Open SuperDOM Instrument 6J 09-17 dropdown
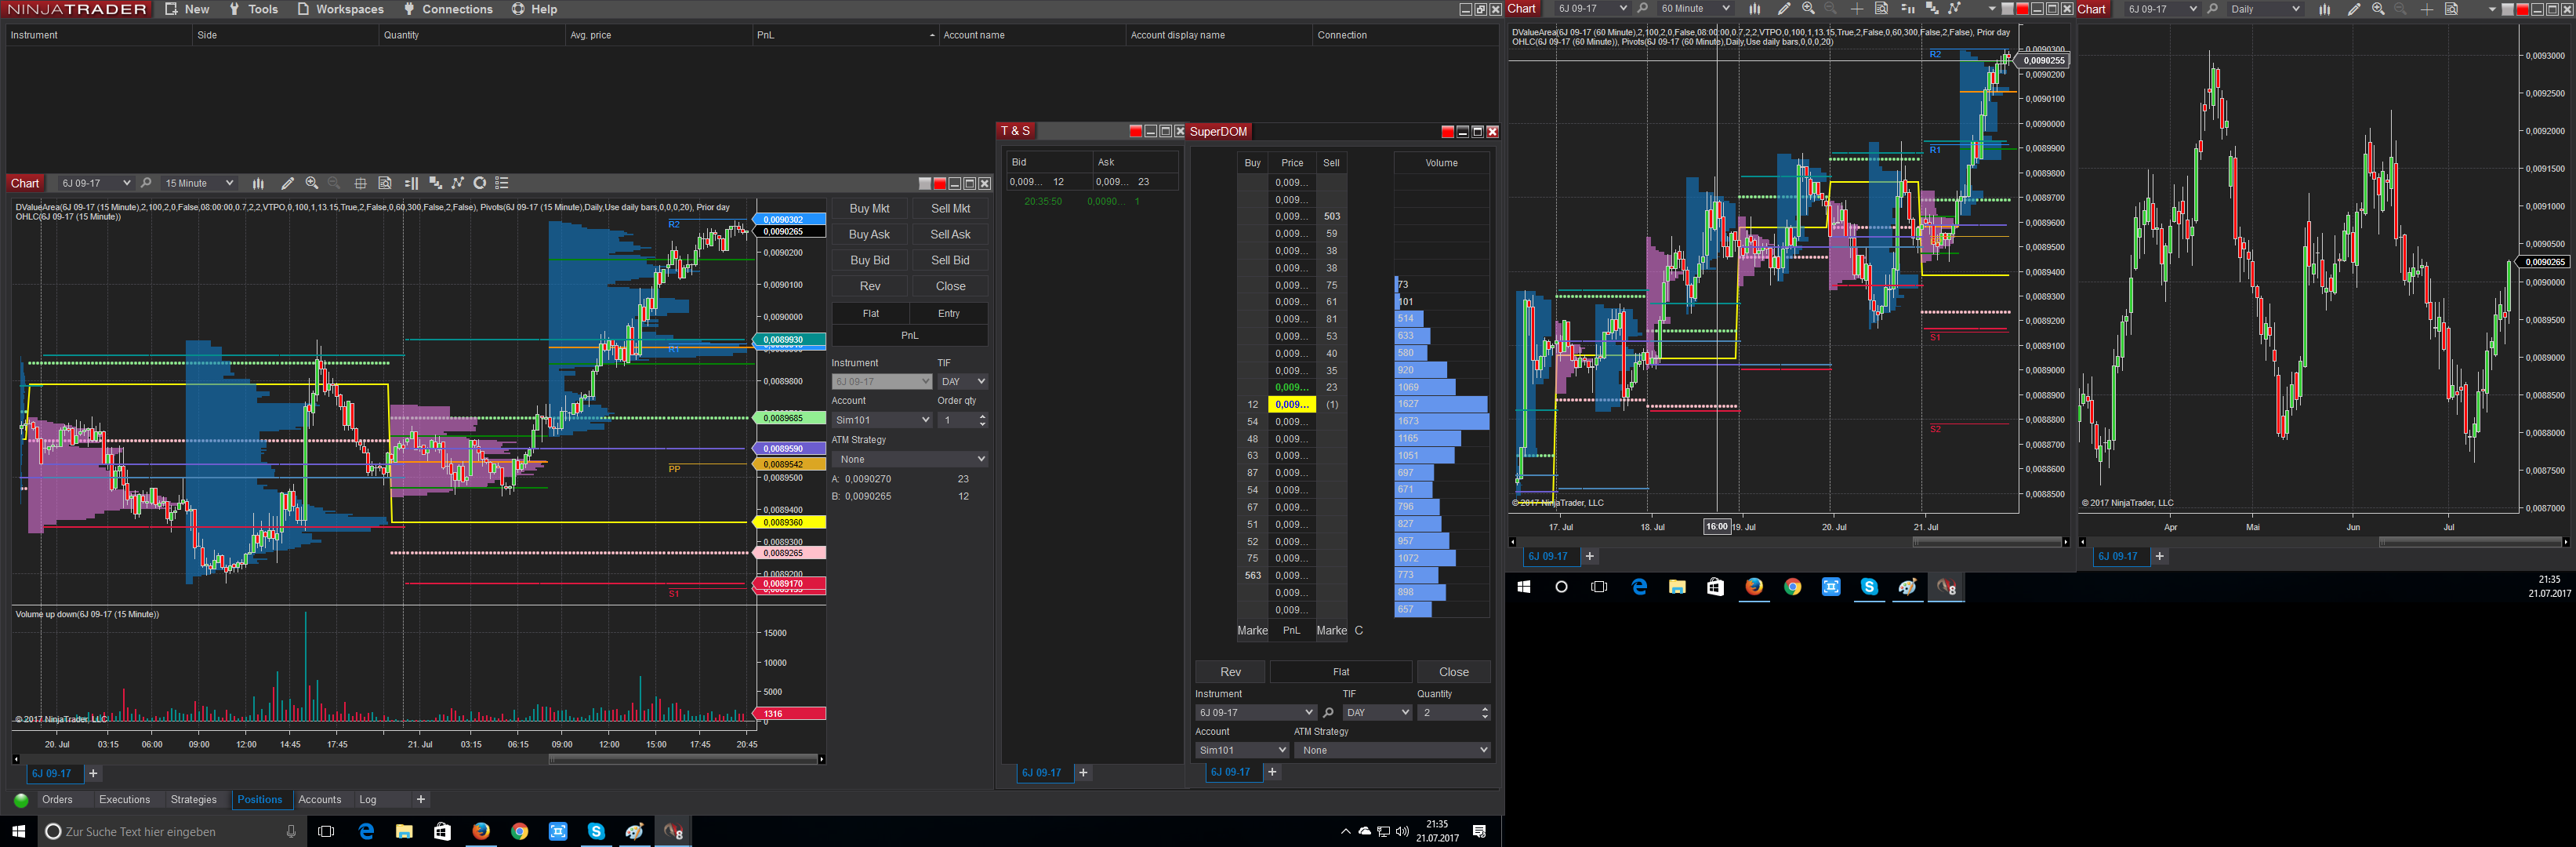This screenshot has height=847, width=2576. pyautogui.click(x=1255, y=713)
